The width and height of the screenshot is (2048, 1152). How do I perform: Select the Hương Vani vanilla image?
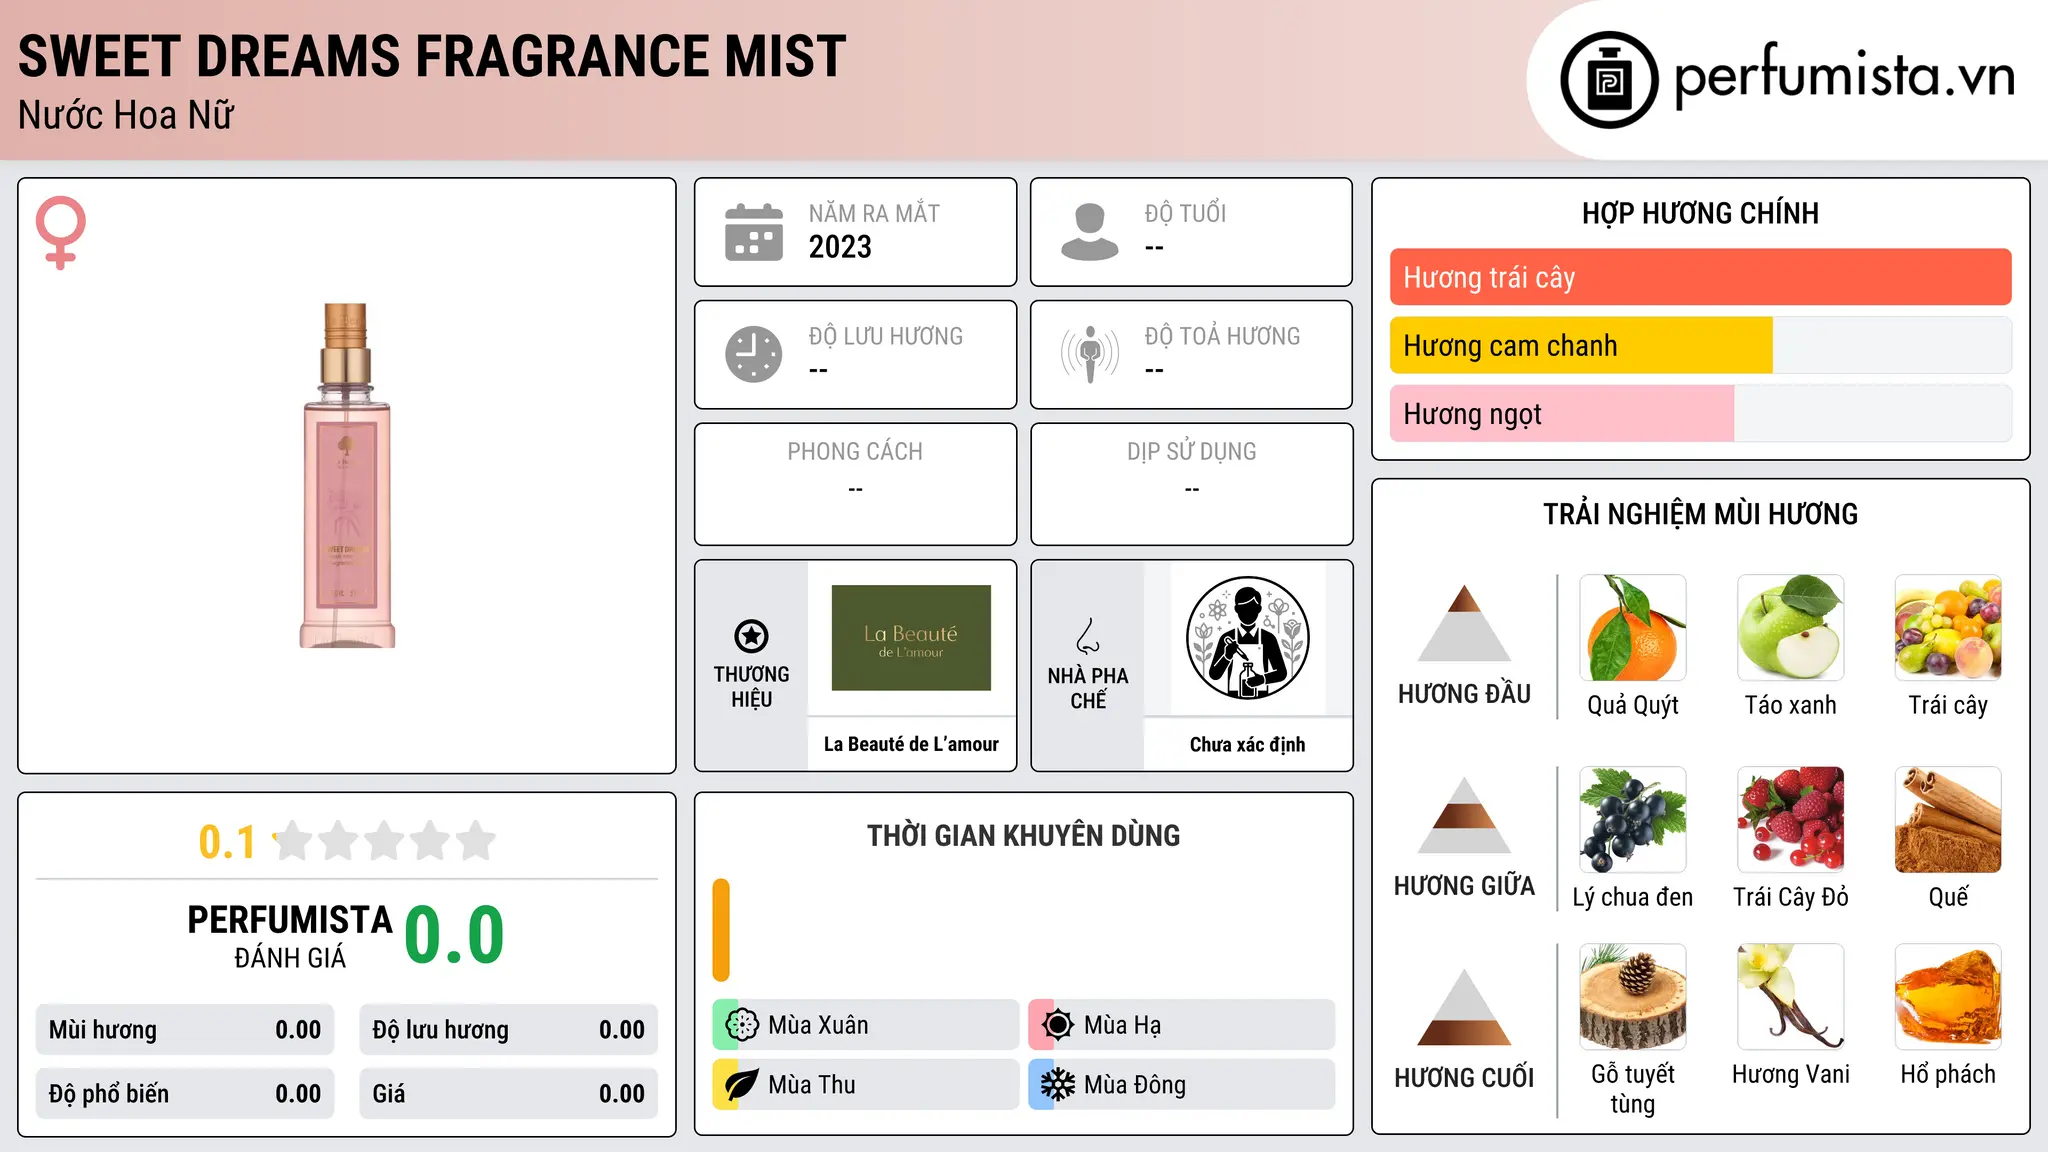[1791, 997]
